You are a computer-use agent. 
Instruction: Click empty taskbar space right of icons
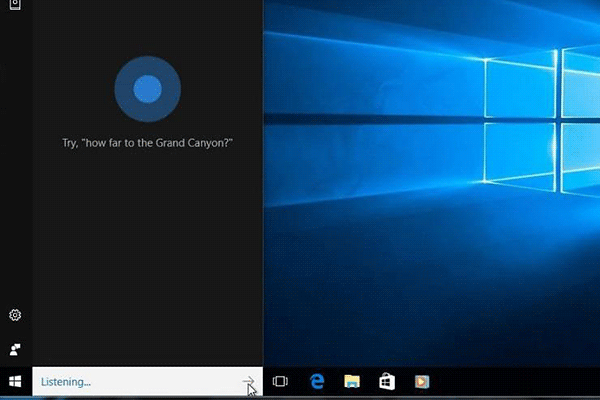[x=520, y=381]
